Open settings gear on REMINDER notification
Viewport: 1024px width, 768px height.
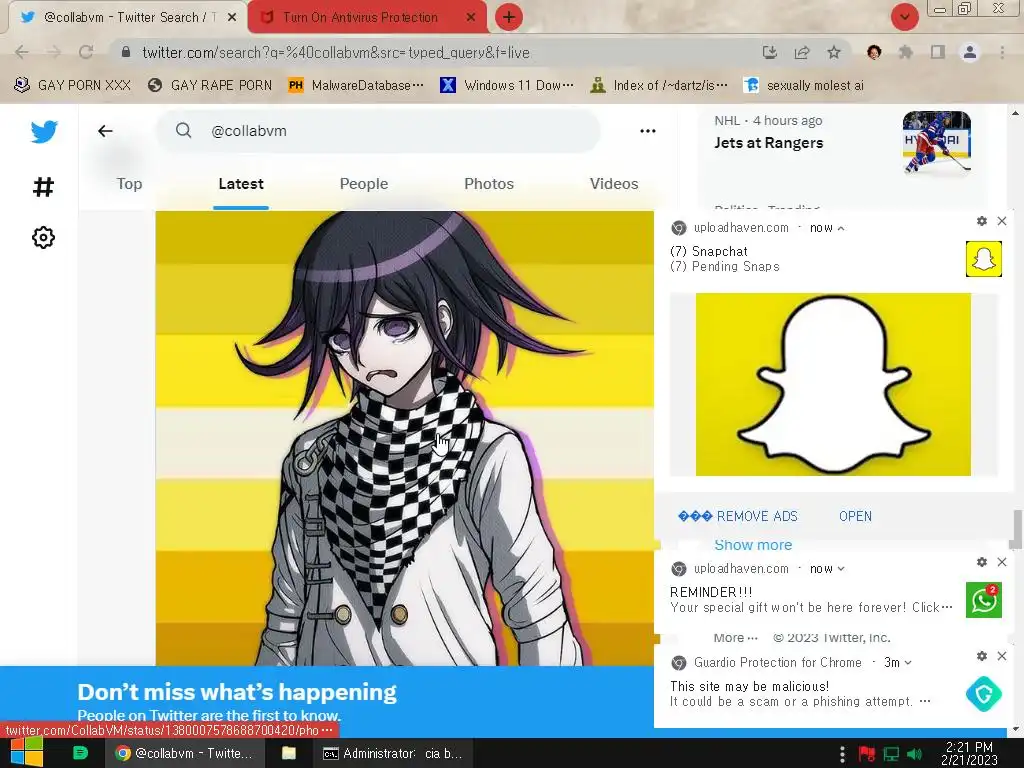pos(982,562)
